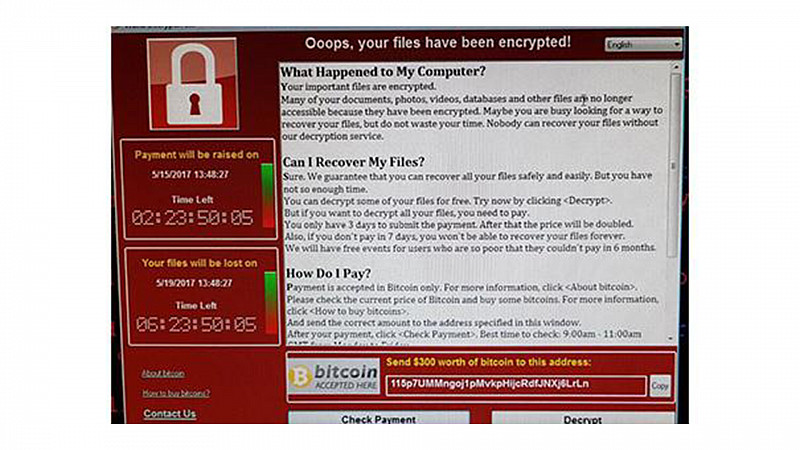The width and height of the screenshot is (800, 450).
Task: Click the files lost countdown timer
Action: tap(196, 324)
